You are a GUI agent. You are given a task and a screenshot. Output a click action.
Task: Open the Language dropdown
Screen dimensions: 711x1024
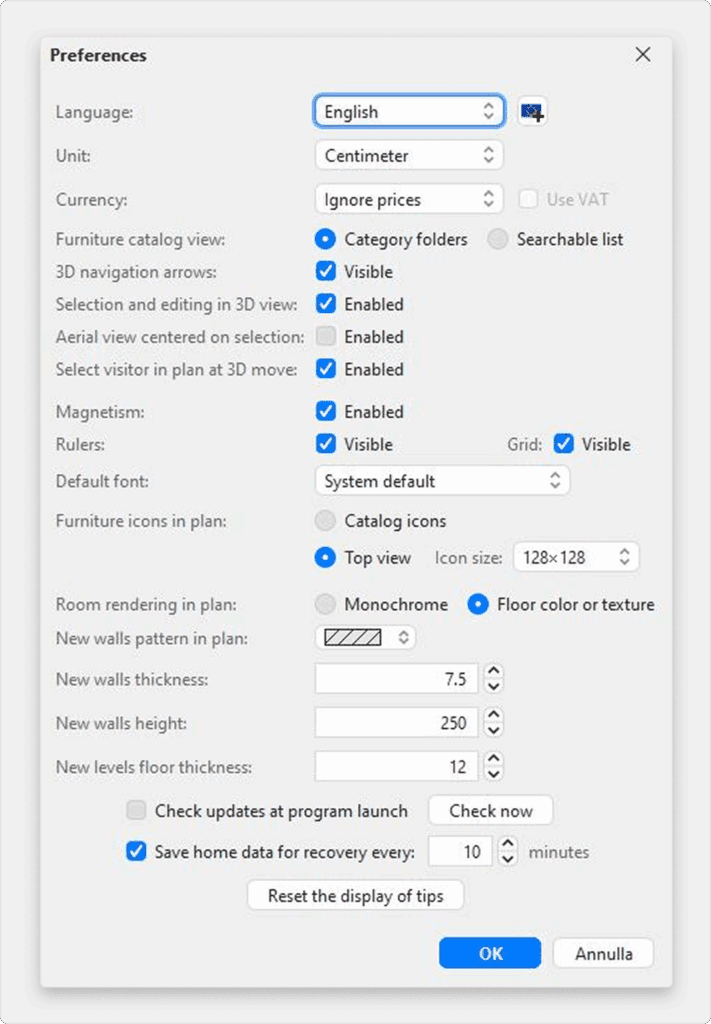(x=408, y=112)
